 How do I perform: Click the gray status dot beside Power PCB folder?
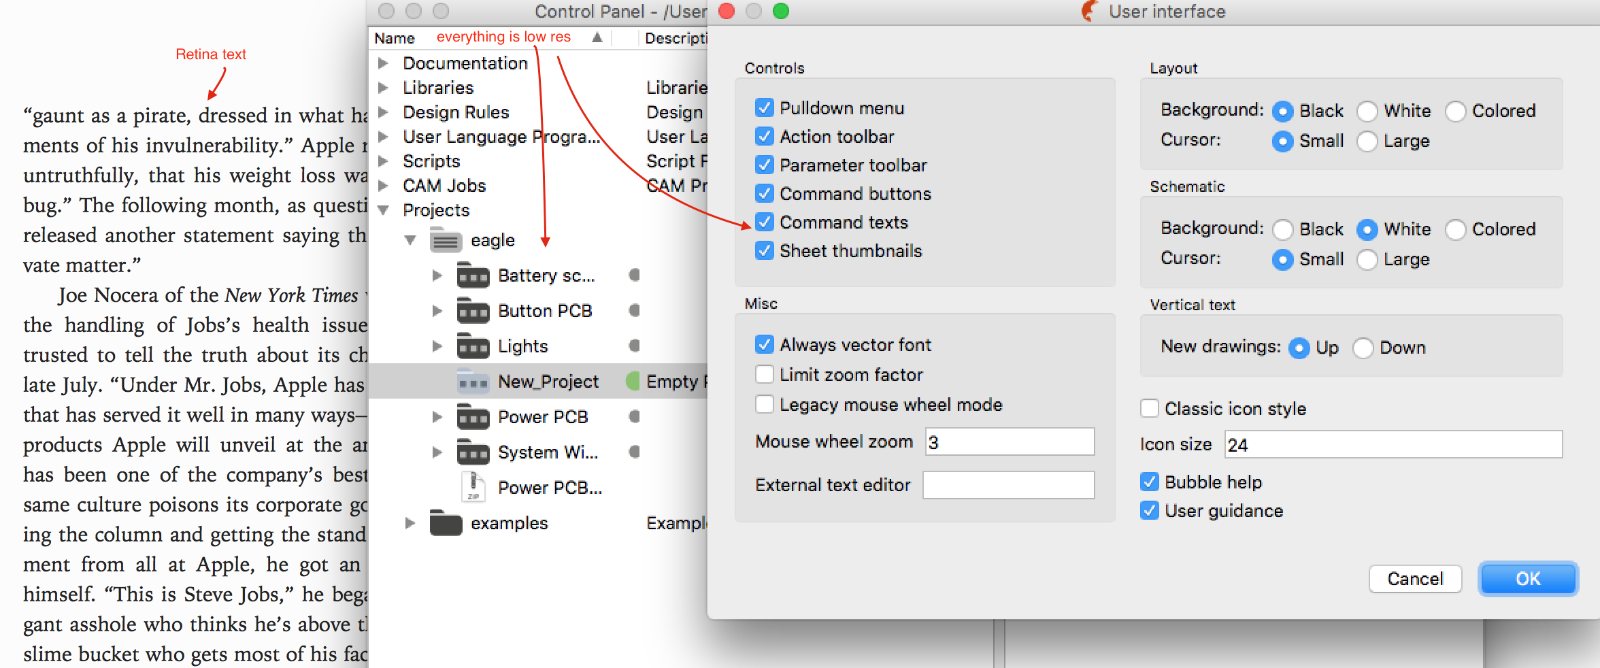634,417
